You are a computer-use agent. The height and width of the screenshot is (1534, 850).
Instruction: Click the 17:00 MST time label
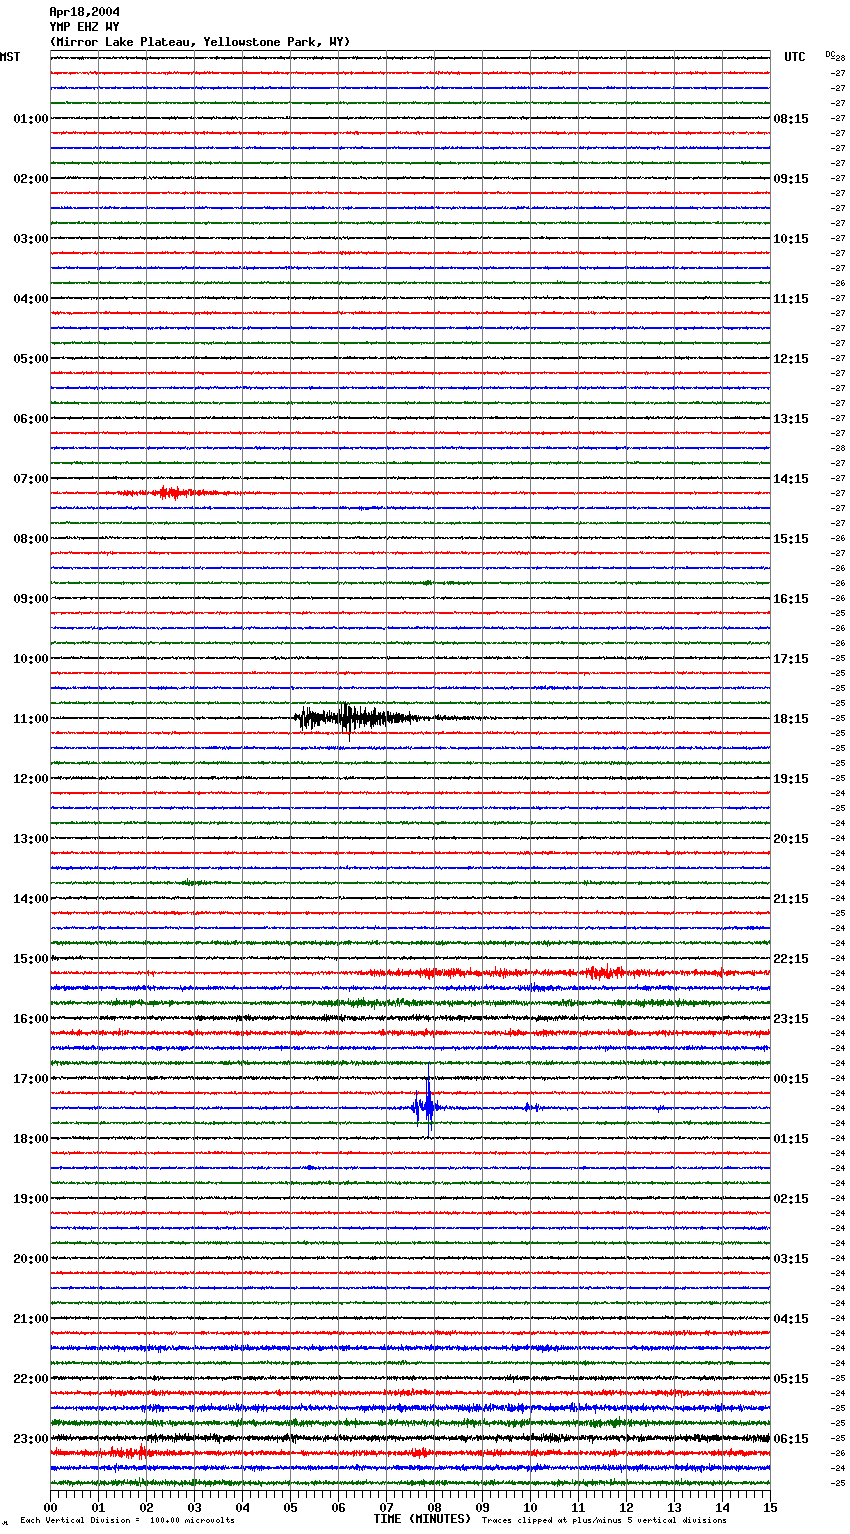tap(31, 1079)
